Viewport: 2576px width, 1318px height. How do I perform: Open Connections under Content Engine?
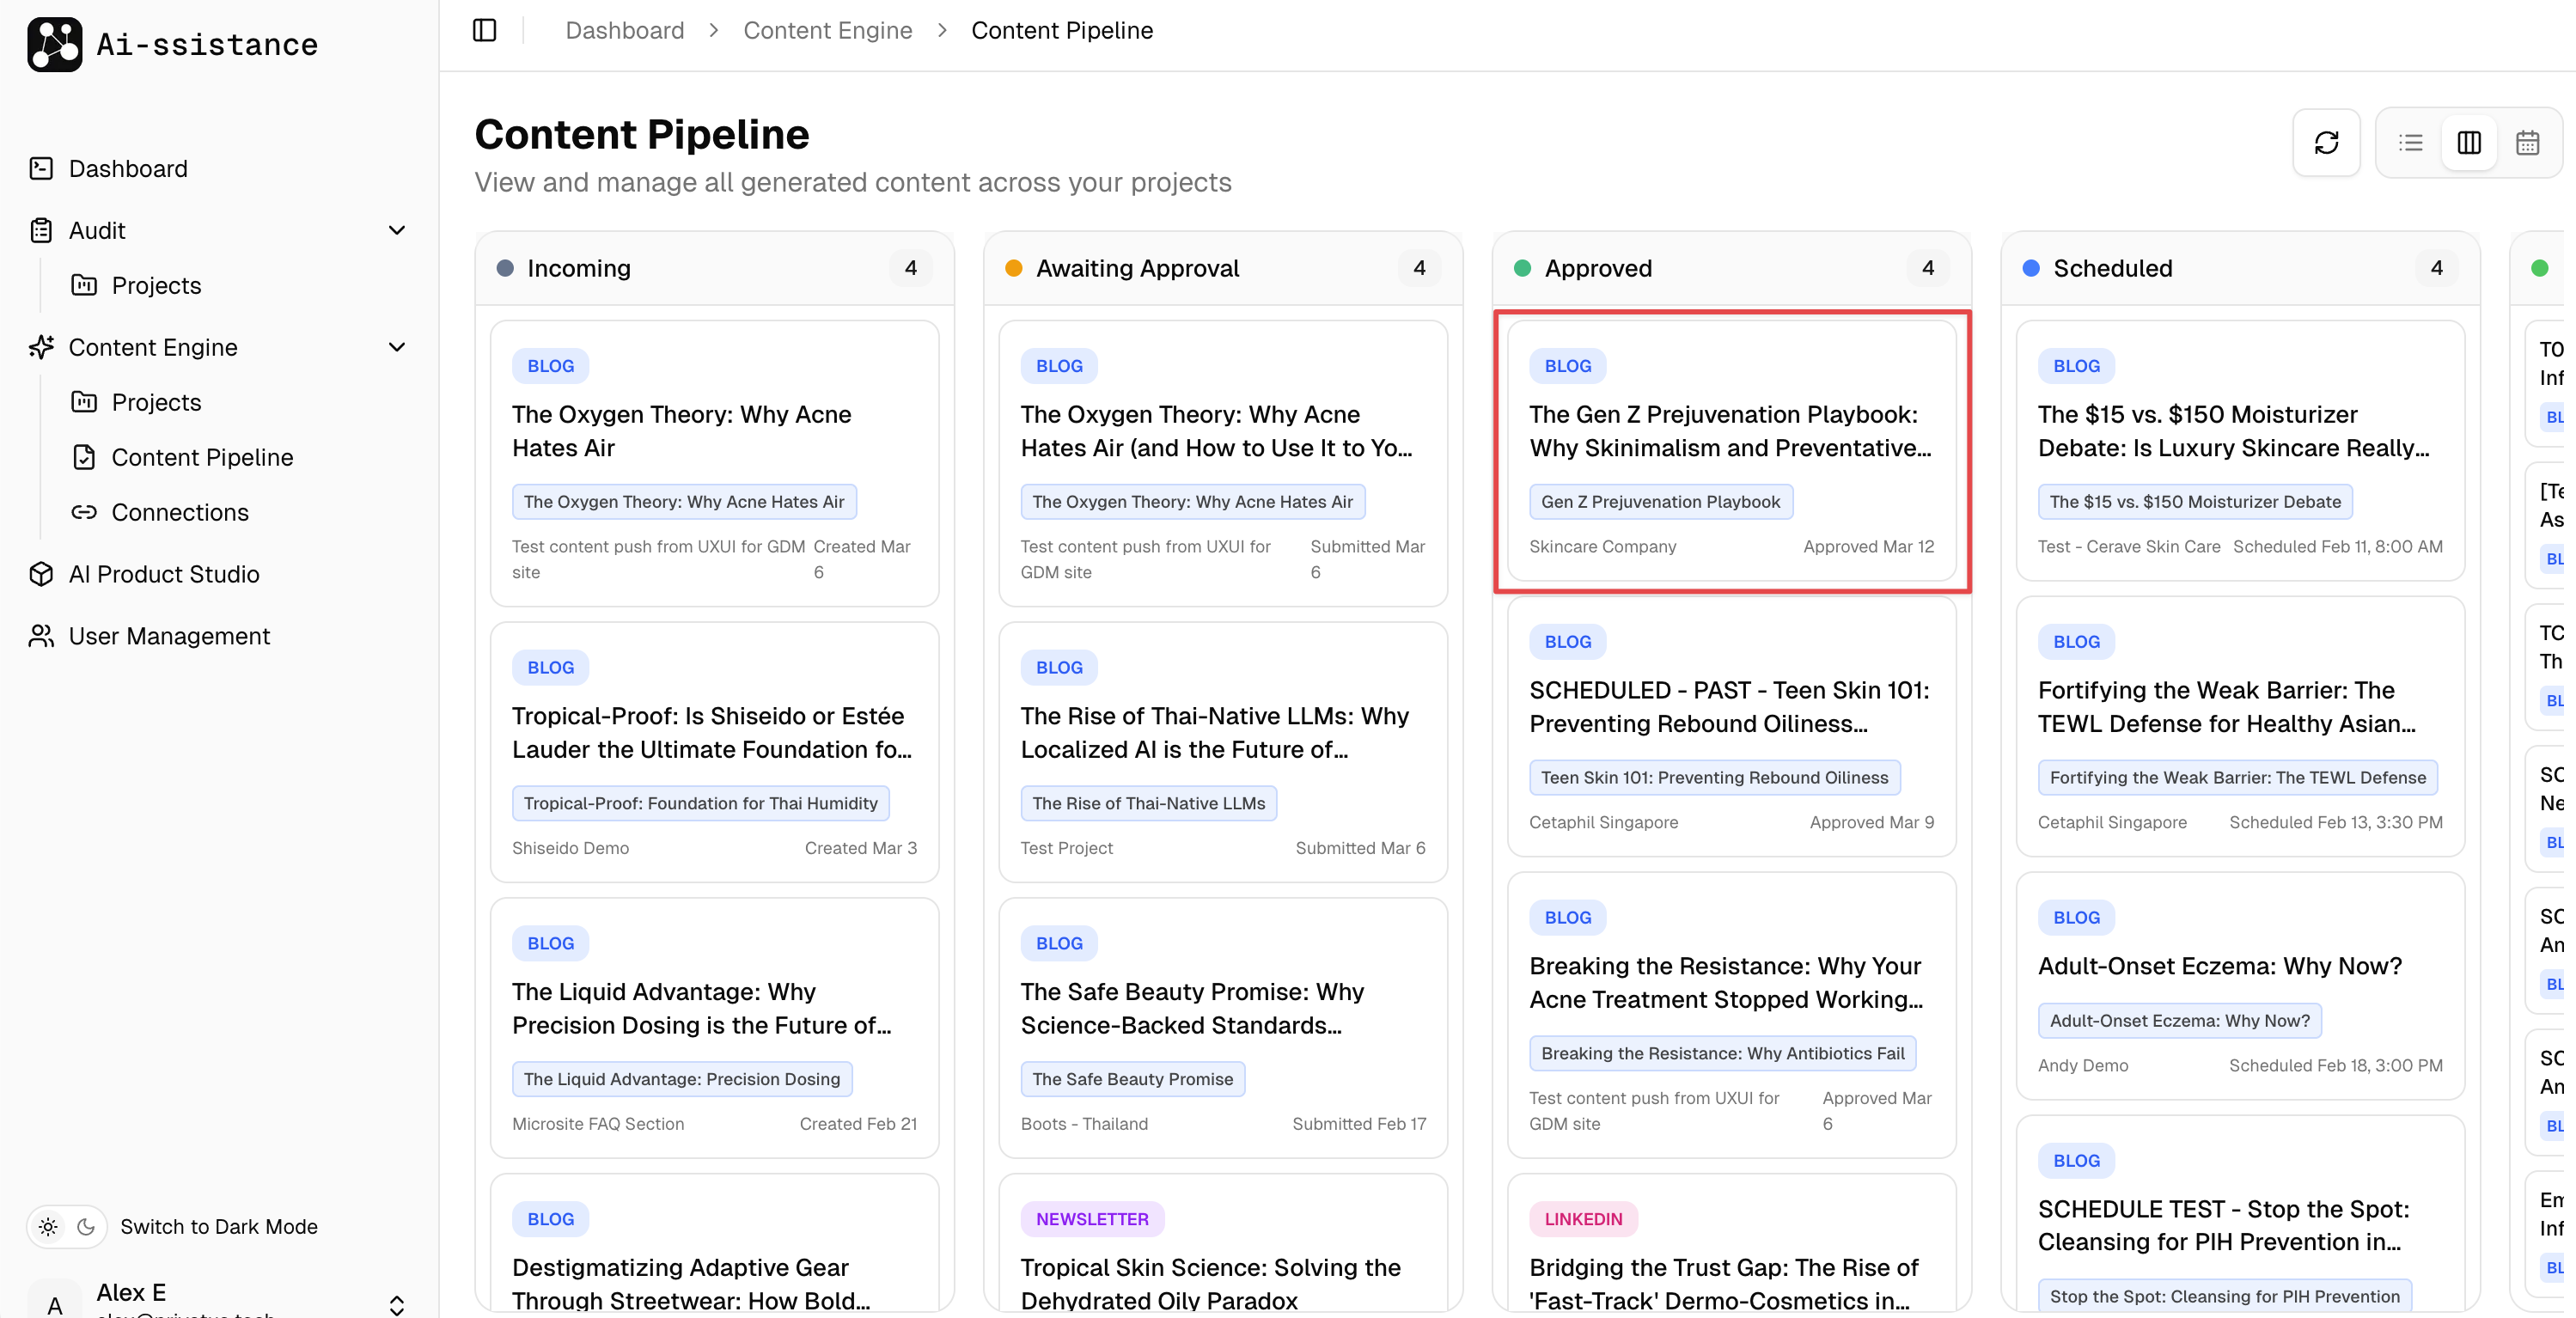click(181, 512)
